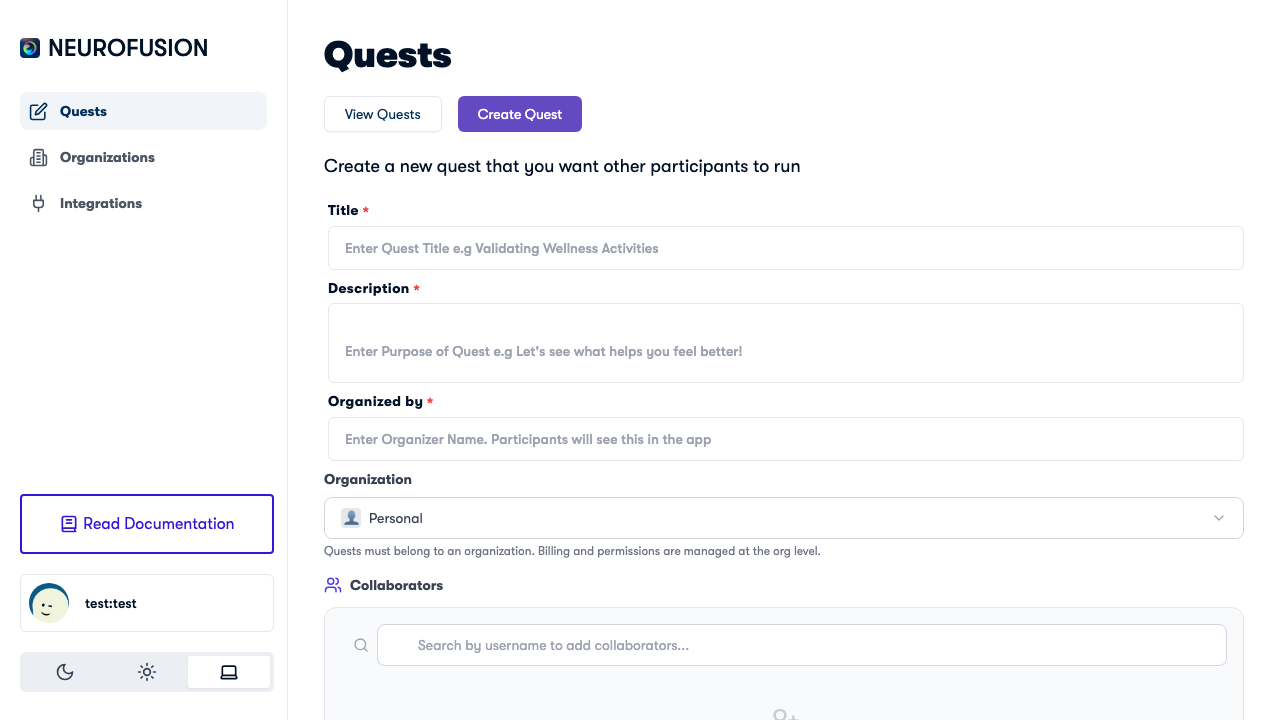The width and height of the screenshot is (1280, 720).
Task: Select the Quests pencil icon in sidebar
Action: 38,111
